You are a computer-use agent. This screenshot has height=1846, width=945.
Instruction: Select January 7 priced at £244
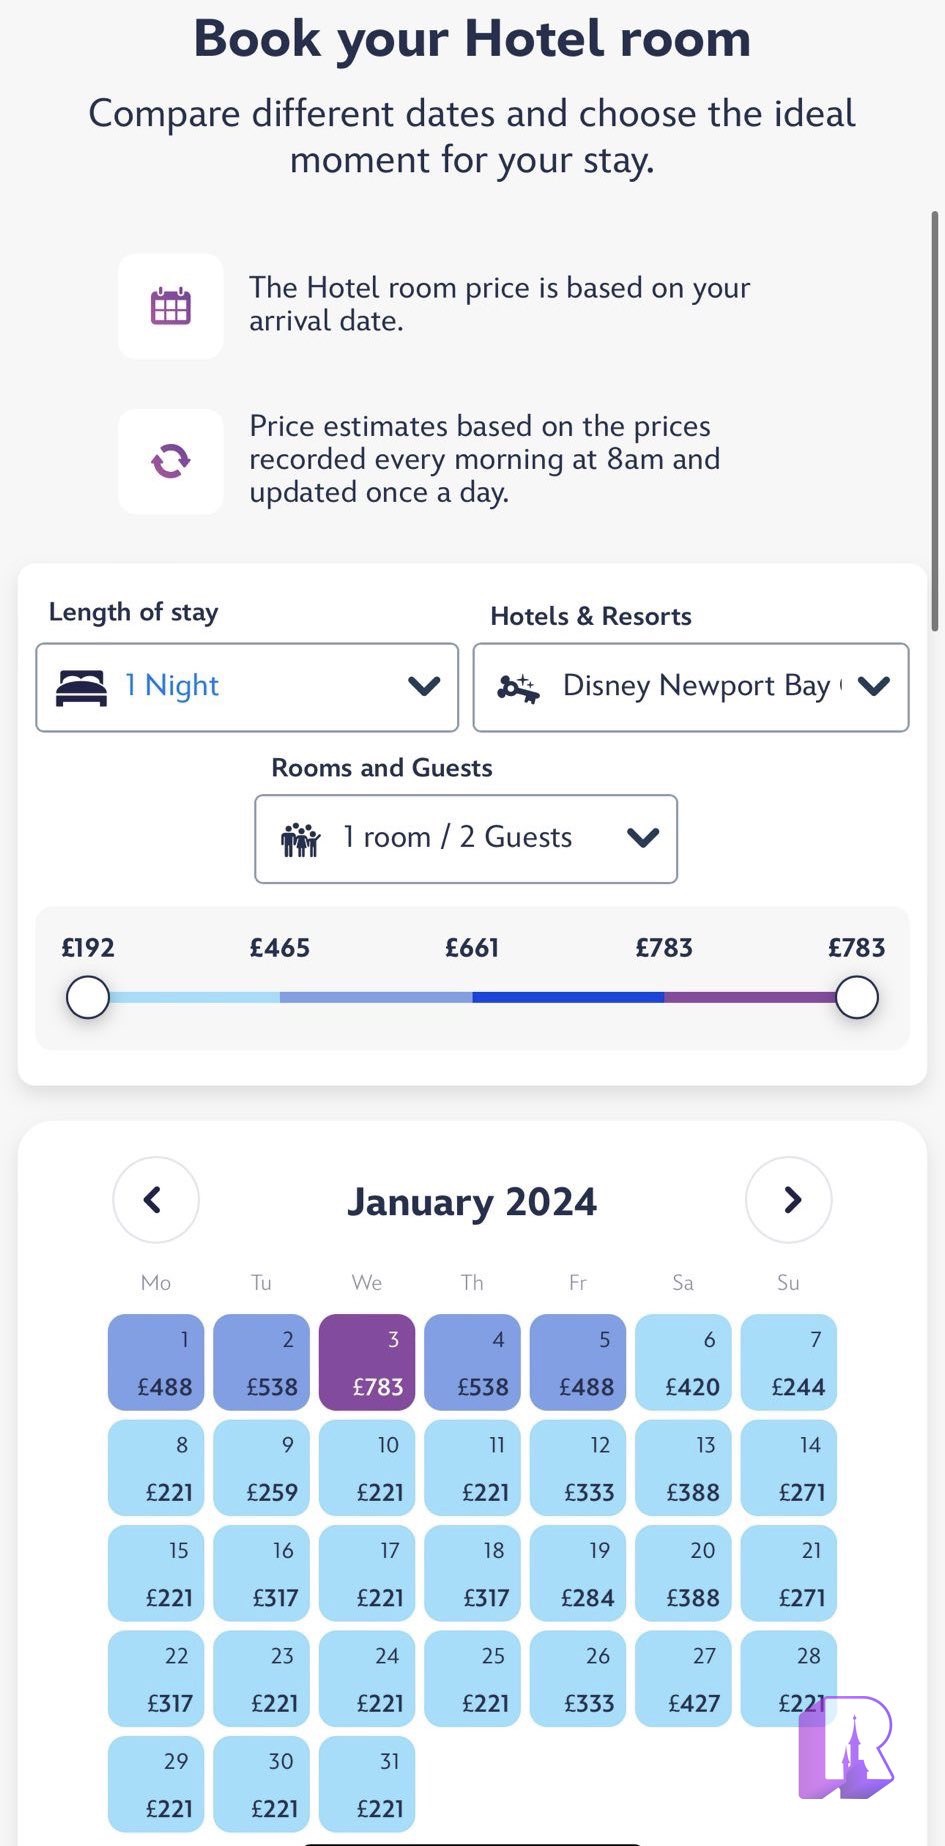tap(789, 1362)
